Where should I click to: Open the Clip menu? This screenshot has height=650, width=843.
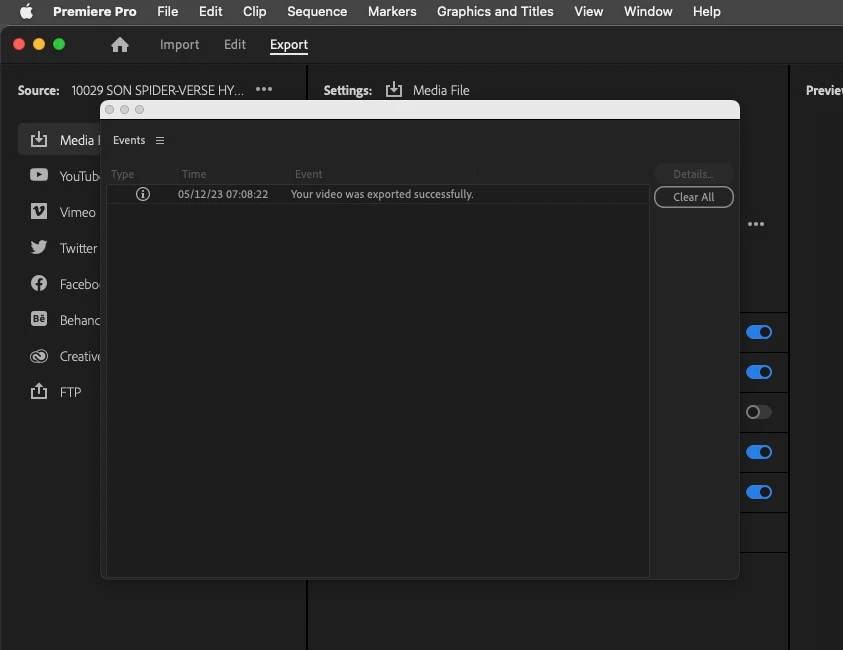click(x=254, y=11)
